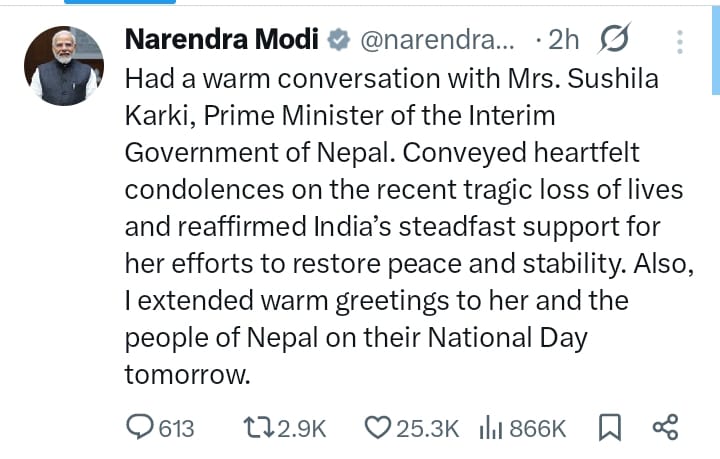Select the active tab with the blue underline
720x459 pixels.
pyautogui.click(x=120, y=2)
